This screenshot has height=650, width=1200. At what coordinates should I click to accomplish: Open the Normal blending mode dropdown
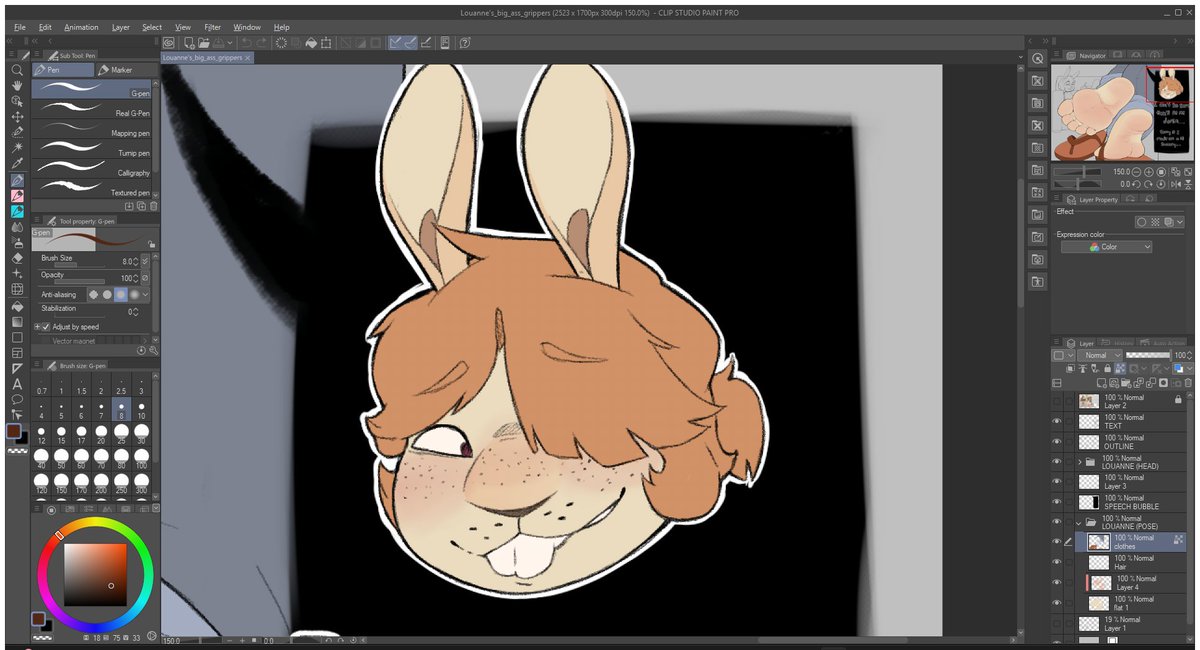point(1099,355)
